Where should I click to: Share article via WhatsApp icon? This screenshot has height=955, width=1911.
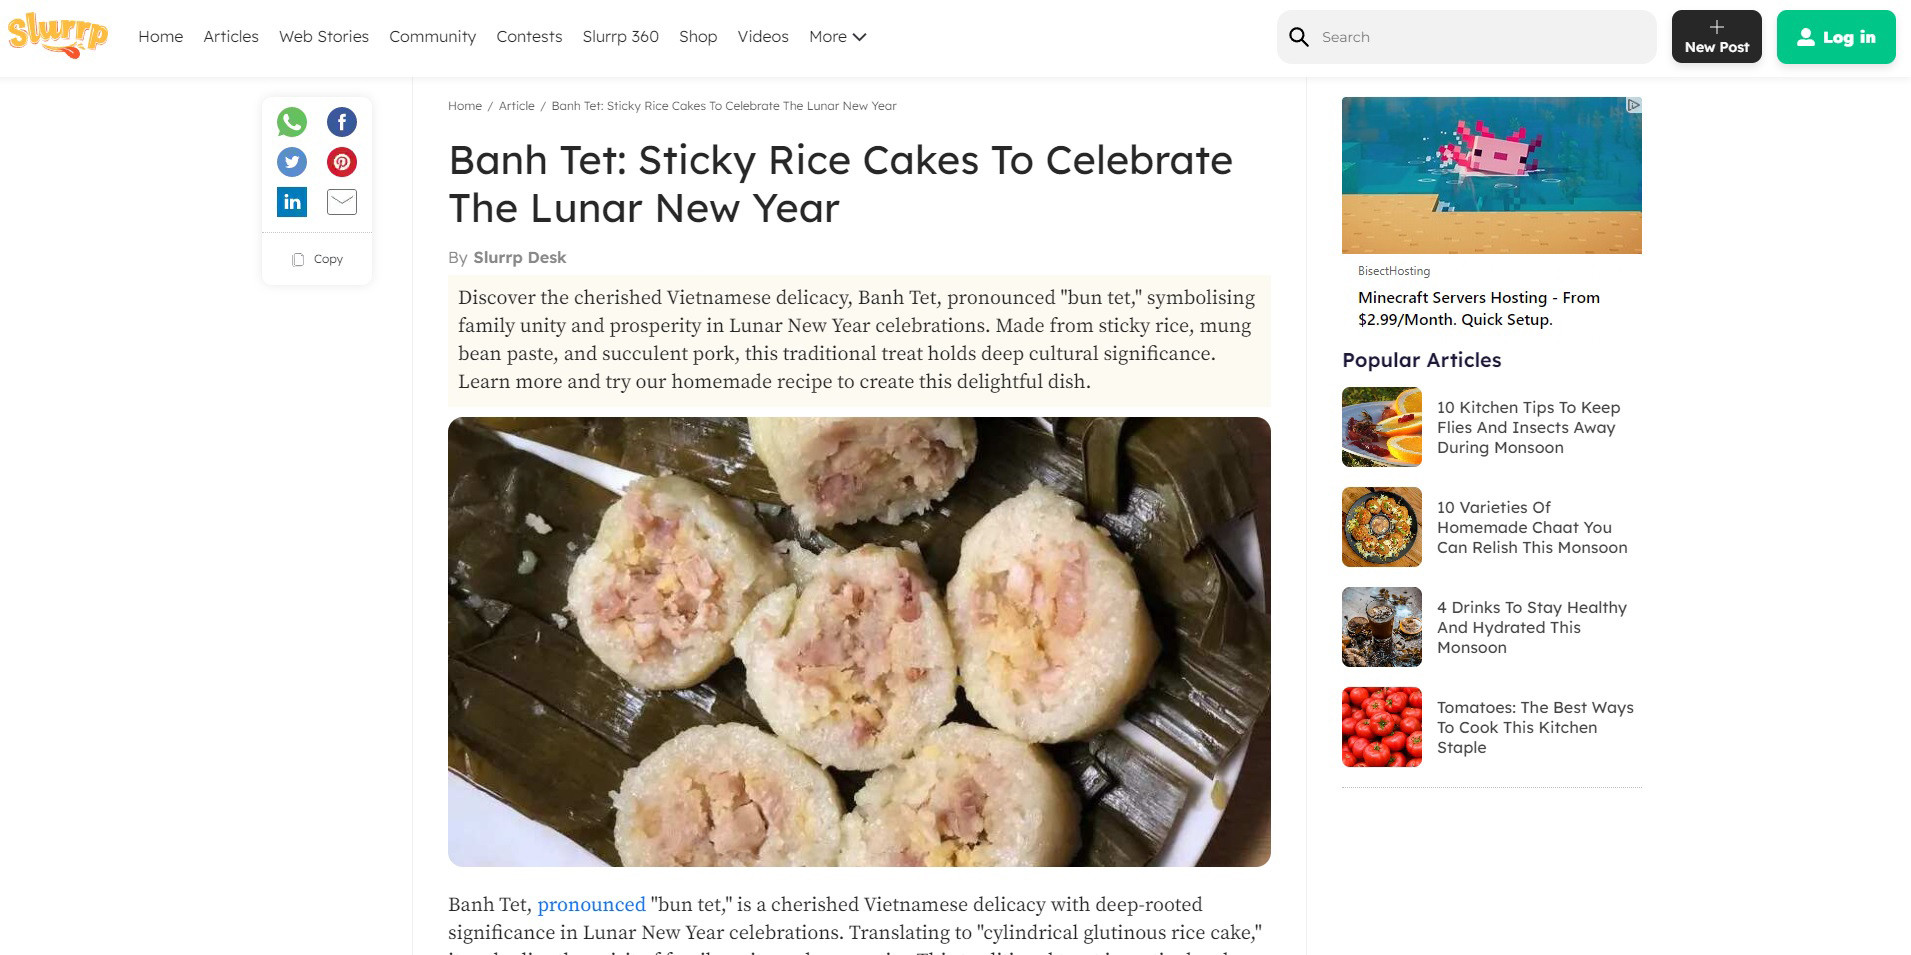pos(292,122)
